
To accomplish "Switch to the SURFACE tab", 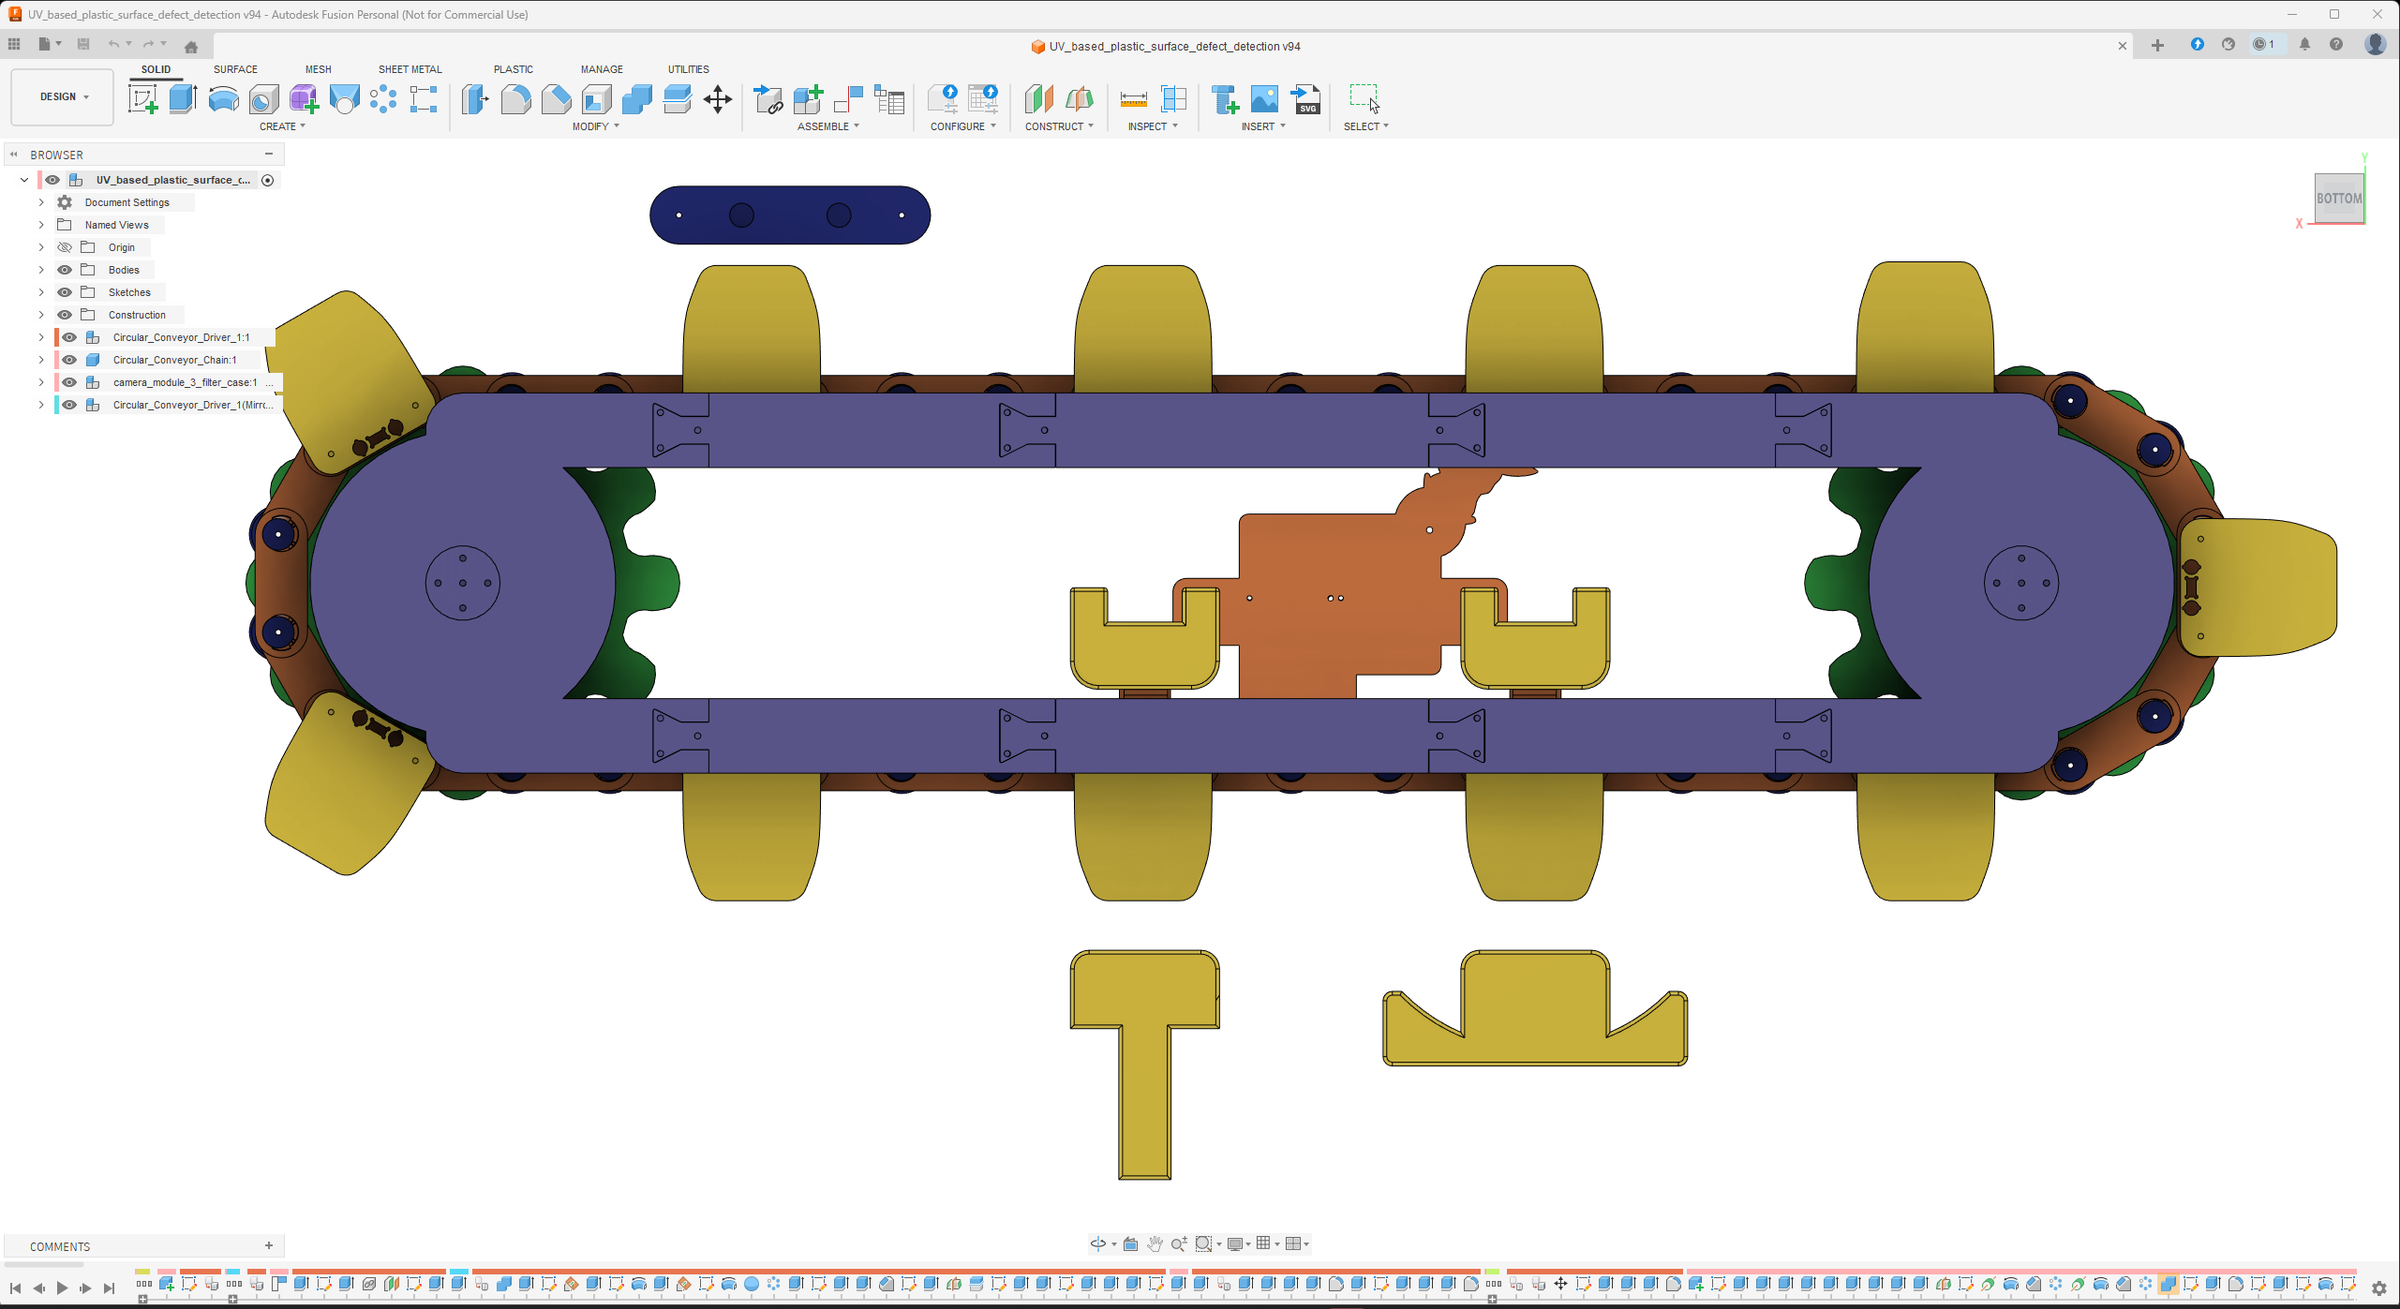I will pos(235,69).
